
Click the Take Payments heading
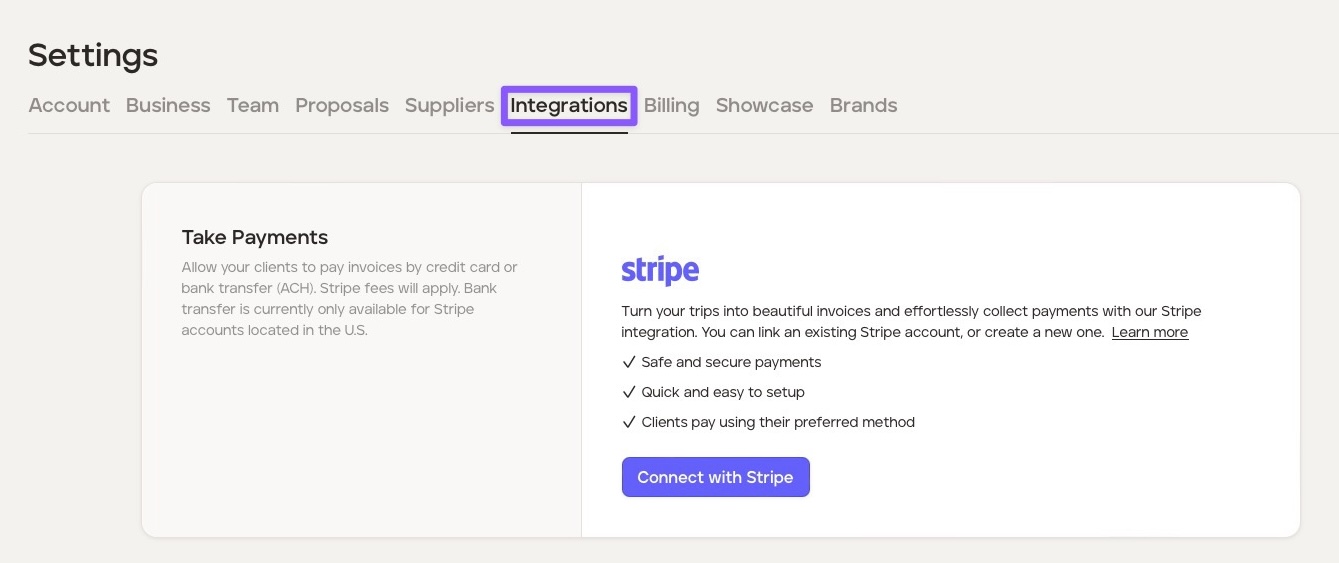point(255,237)
